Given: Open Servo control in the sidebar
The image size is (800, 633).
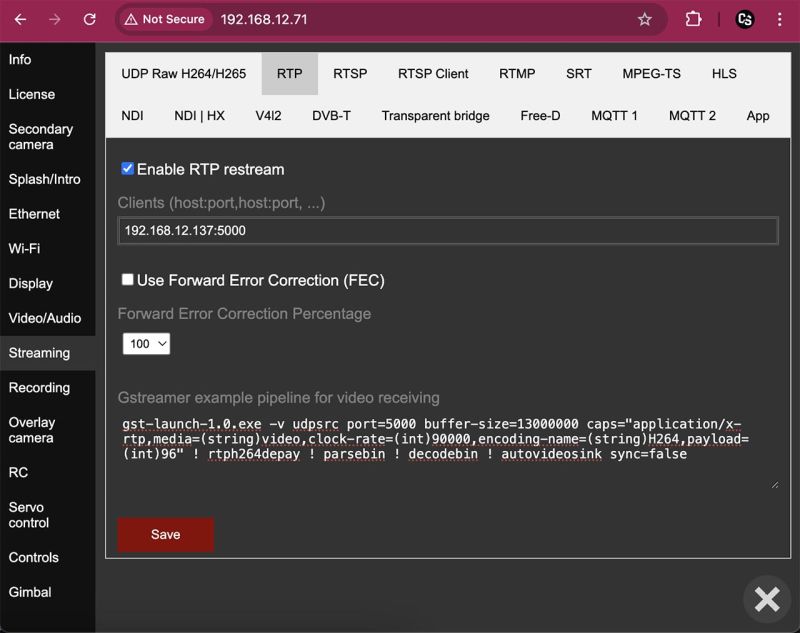Looking at the screenshot, I should point(47,515).
